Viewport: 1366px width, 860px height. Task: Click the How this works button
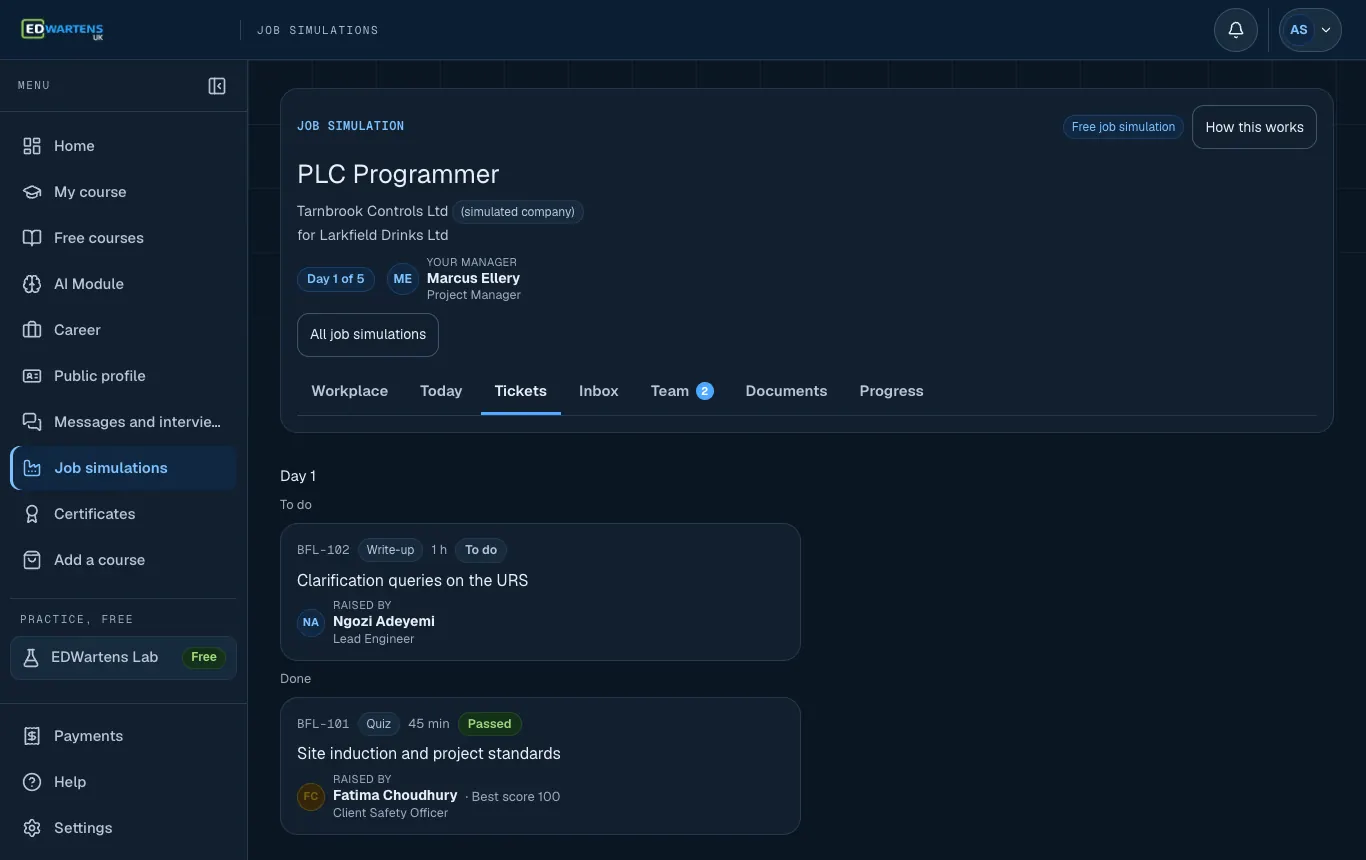coord(1254,127)
